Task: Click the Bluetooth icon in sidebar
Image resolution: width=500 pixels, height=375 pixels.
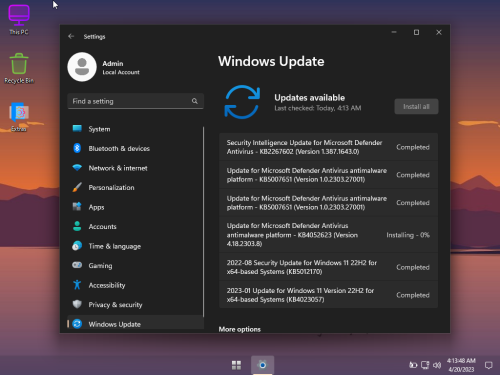Action: (x=77, y=148)
